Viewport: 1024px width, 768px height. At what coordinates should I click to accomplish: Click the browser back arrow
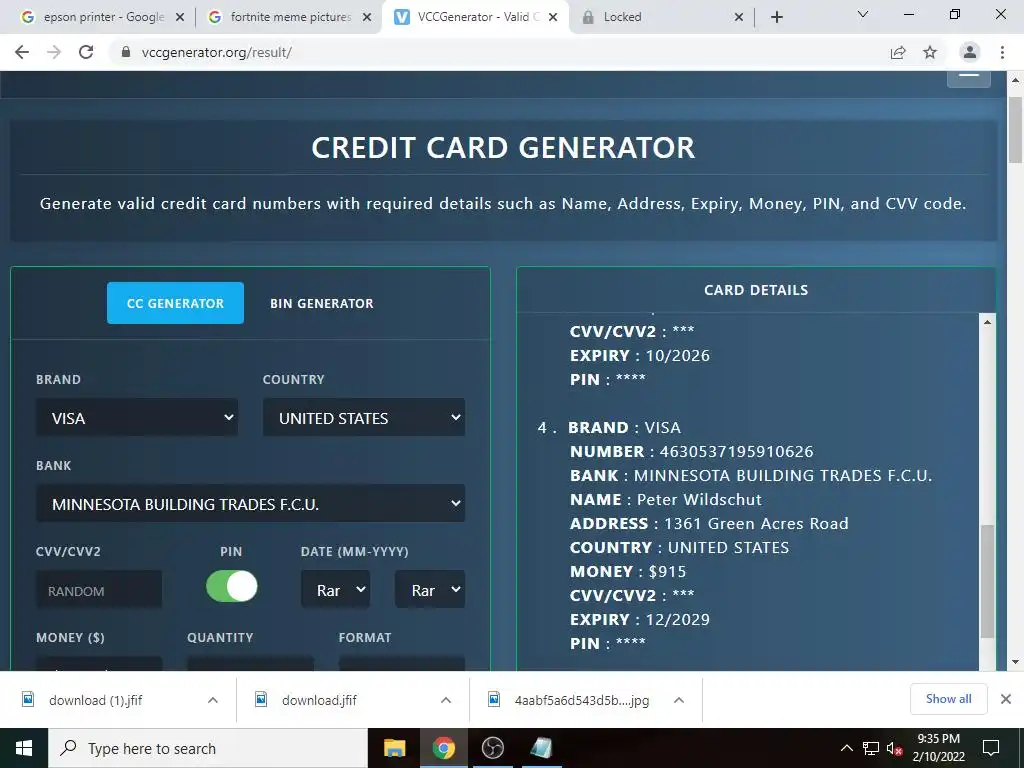(22, 52)
